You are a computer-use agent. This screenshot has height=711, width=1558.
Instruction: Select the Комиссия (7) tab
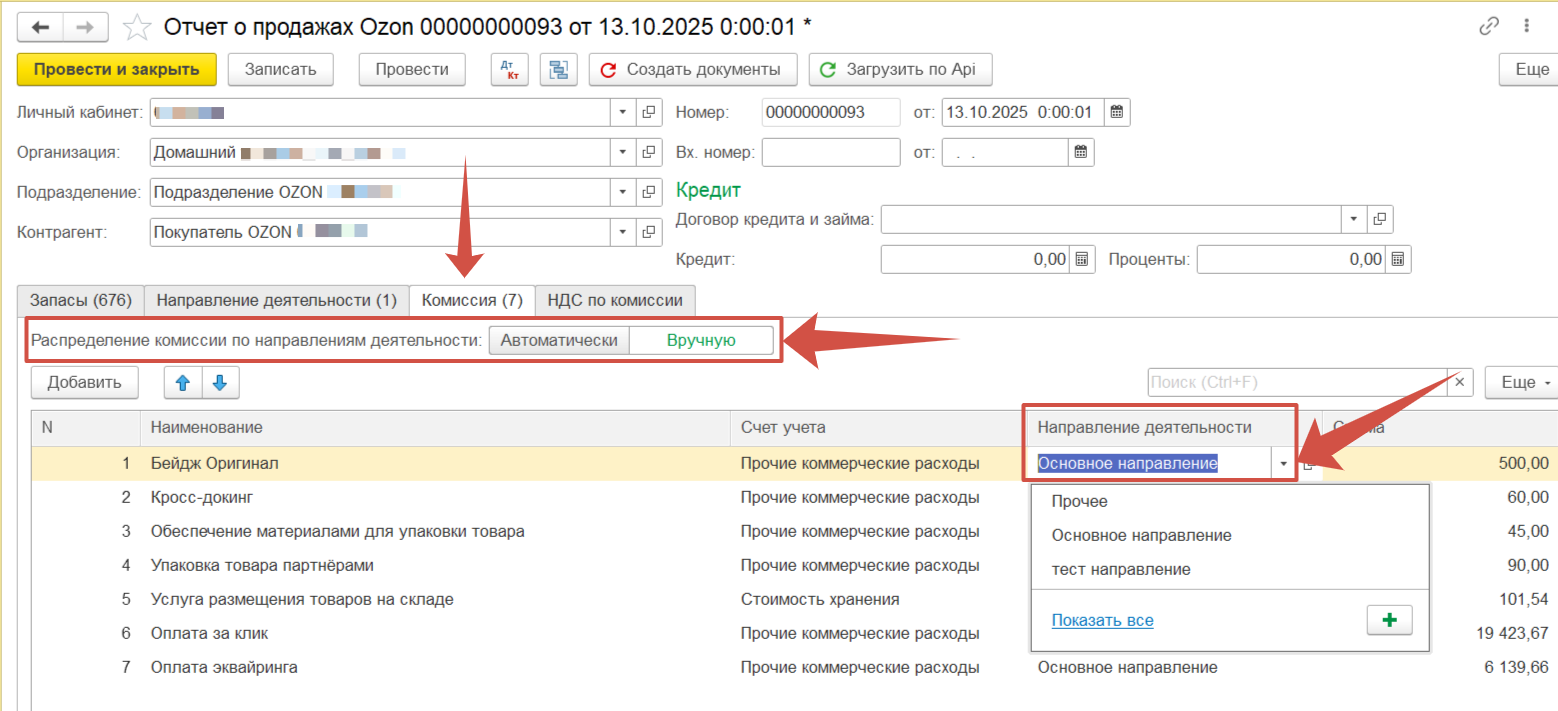point(472,300)
